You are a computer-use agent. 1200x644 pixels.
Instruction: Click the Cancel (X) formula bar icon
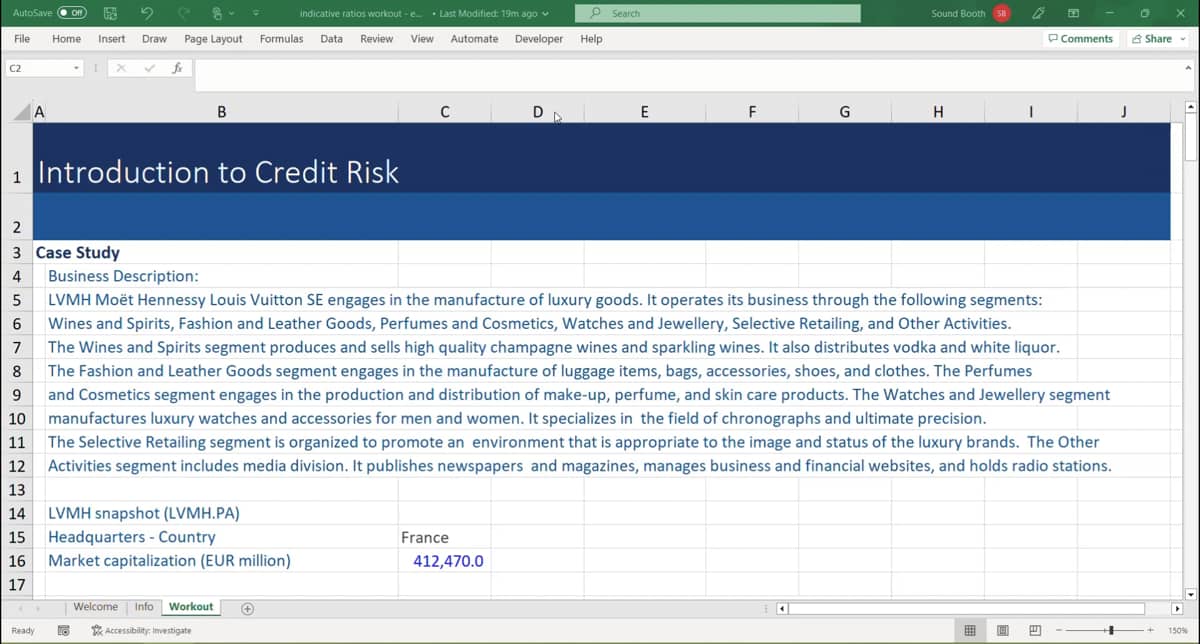[x=121, y=68]
